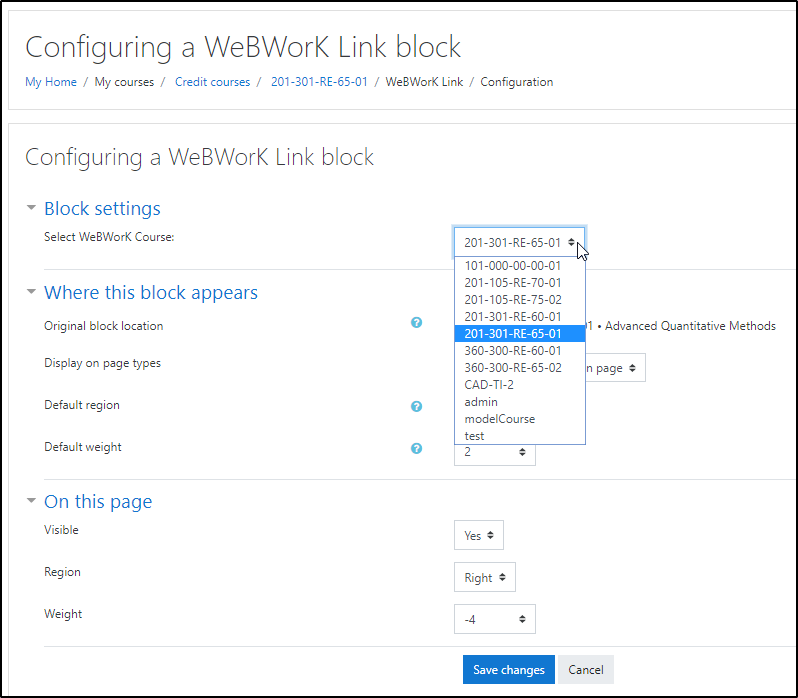798x698 pixels.
Task: Select 101-000-00-00-01 from the course list
Action: click(512, 266)
